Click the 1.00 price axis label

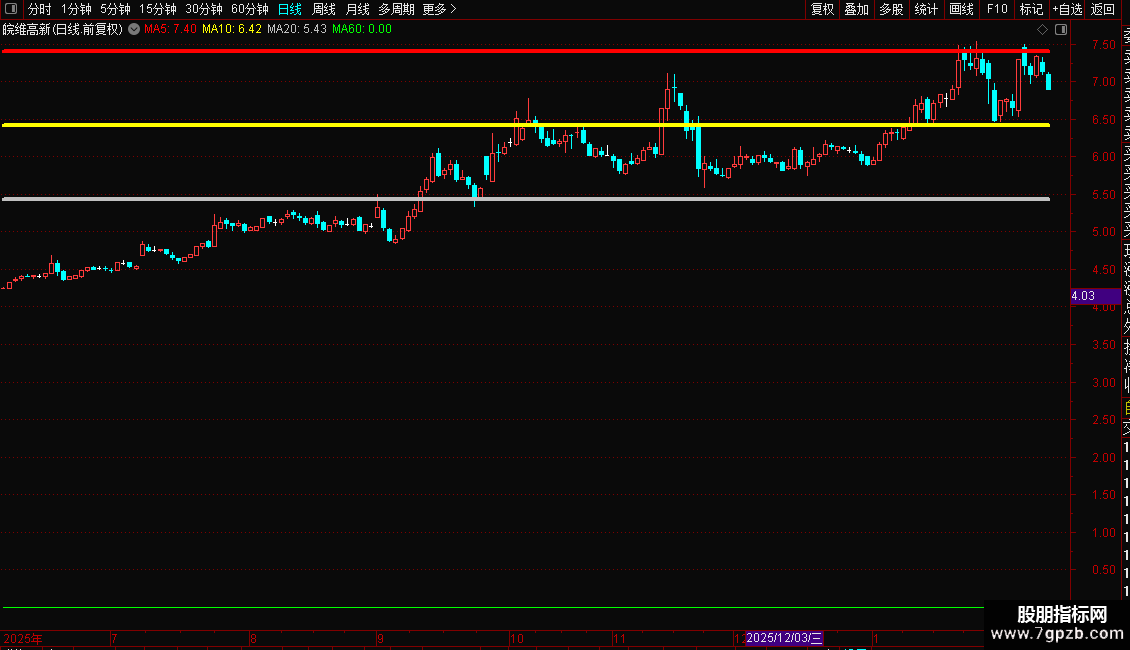(1103, 533)
